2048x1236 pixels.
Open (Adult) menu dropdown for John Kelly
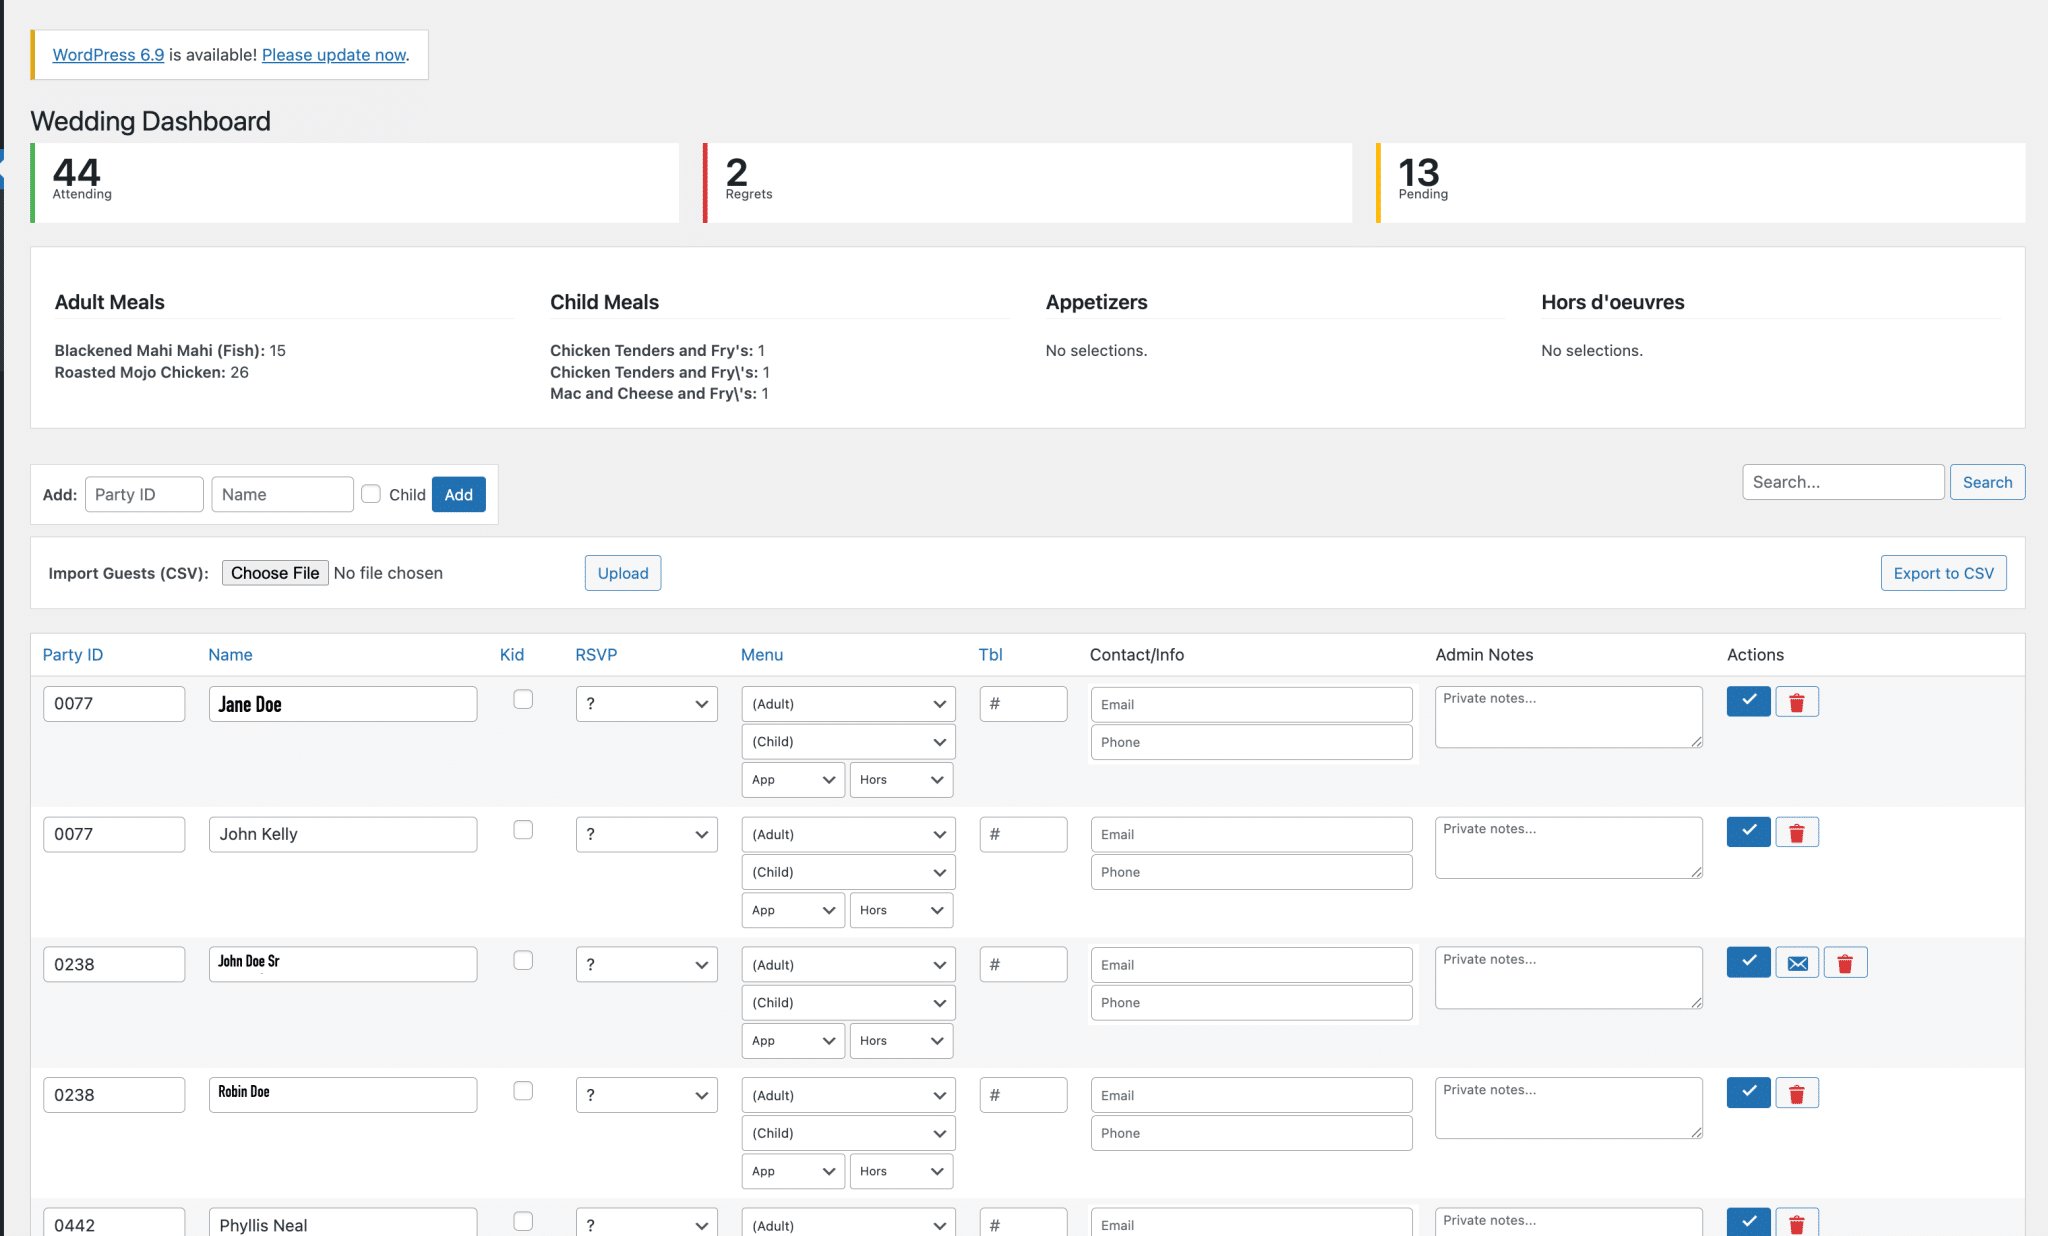click(x=848, y=835)
